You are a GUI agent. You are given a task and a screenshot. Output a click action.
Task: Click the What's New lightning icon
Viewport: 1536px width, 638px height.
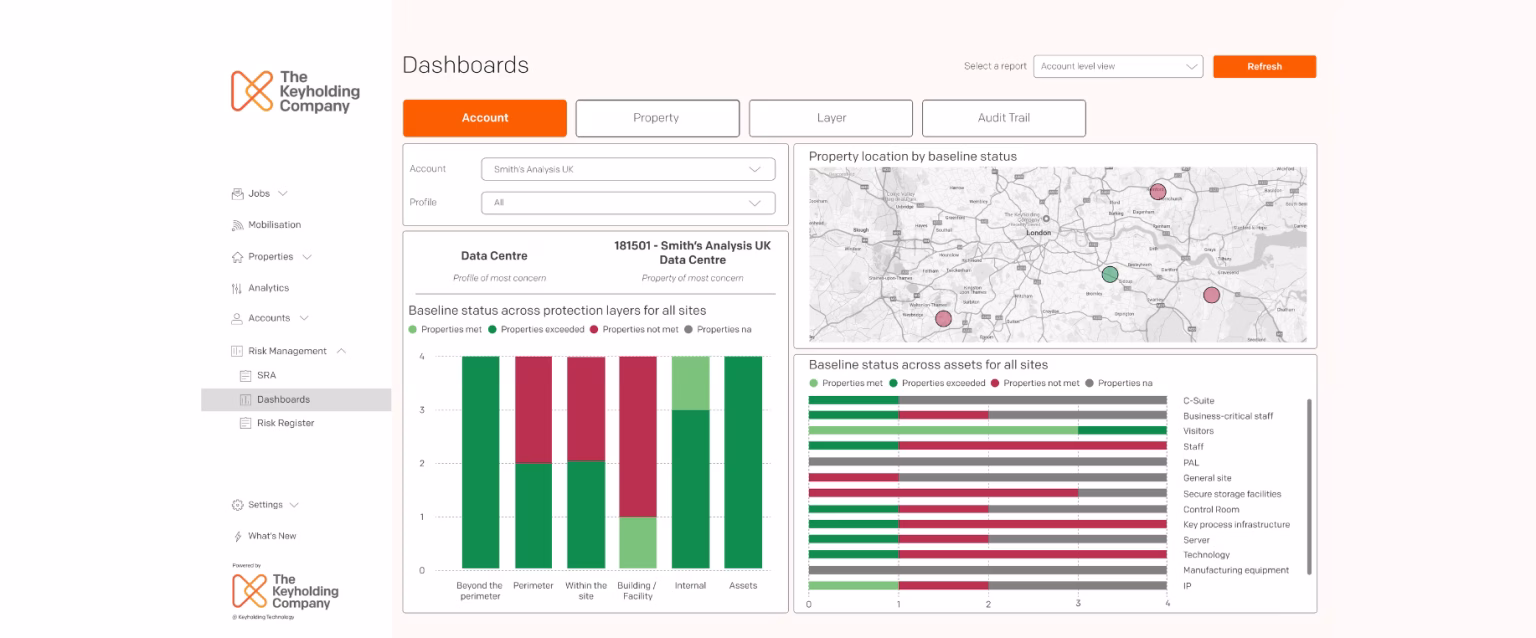point(237,537)
